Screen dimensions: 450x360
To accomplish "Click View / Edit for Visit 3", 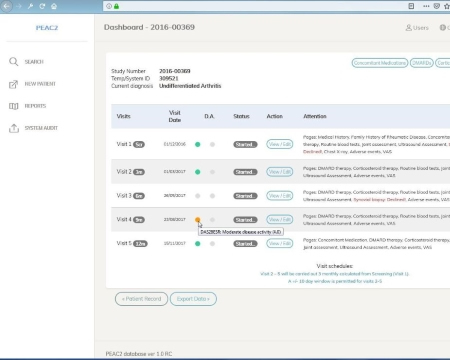I will tap(280, 196).
